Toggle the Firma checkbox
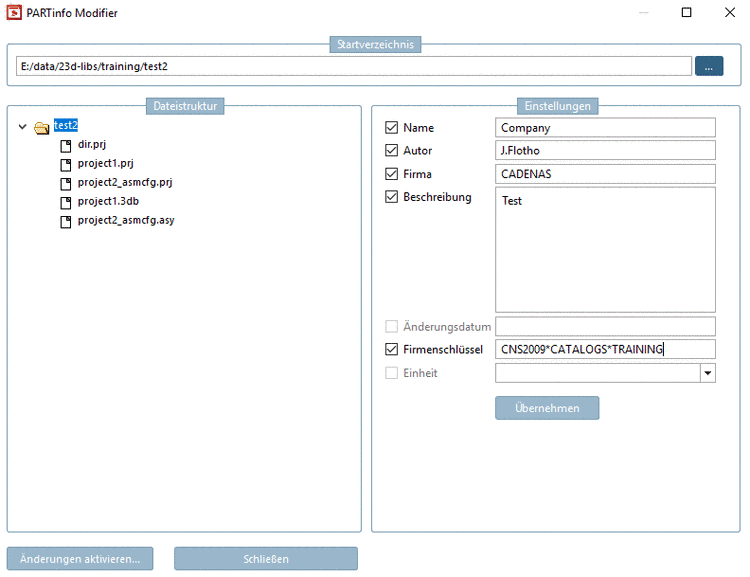The width and height of the screenshot is (750, 577). [391, 174]
